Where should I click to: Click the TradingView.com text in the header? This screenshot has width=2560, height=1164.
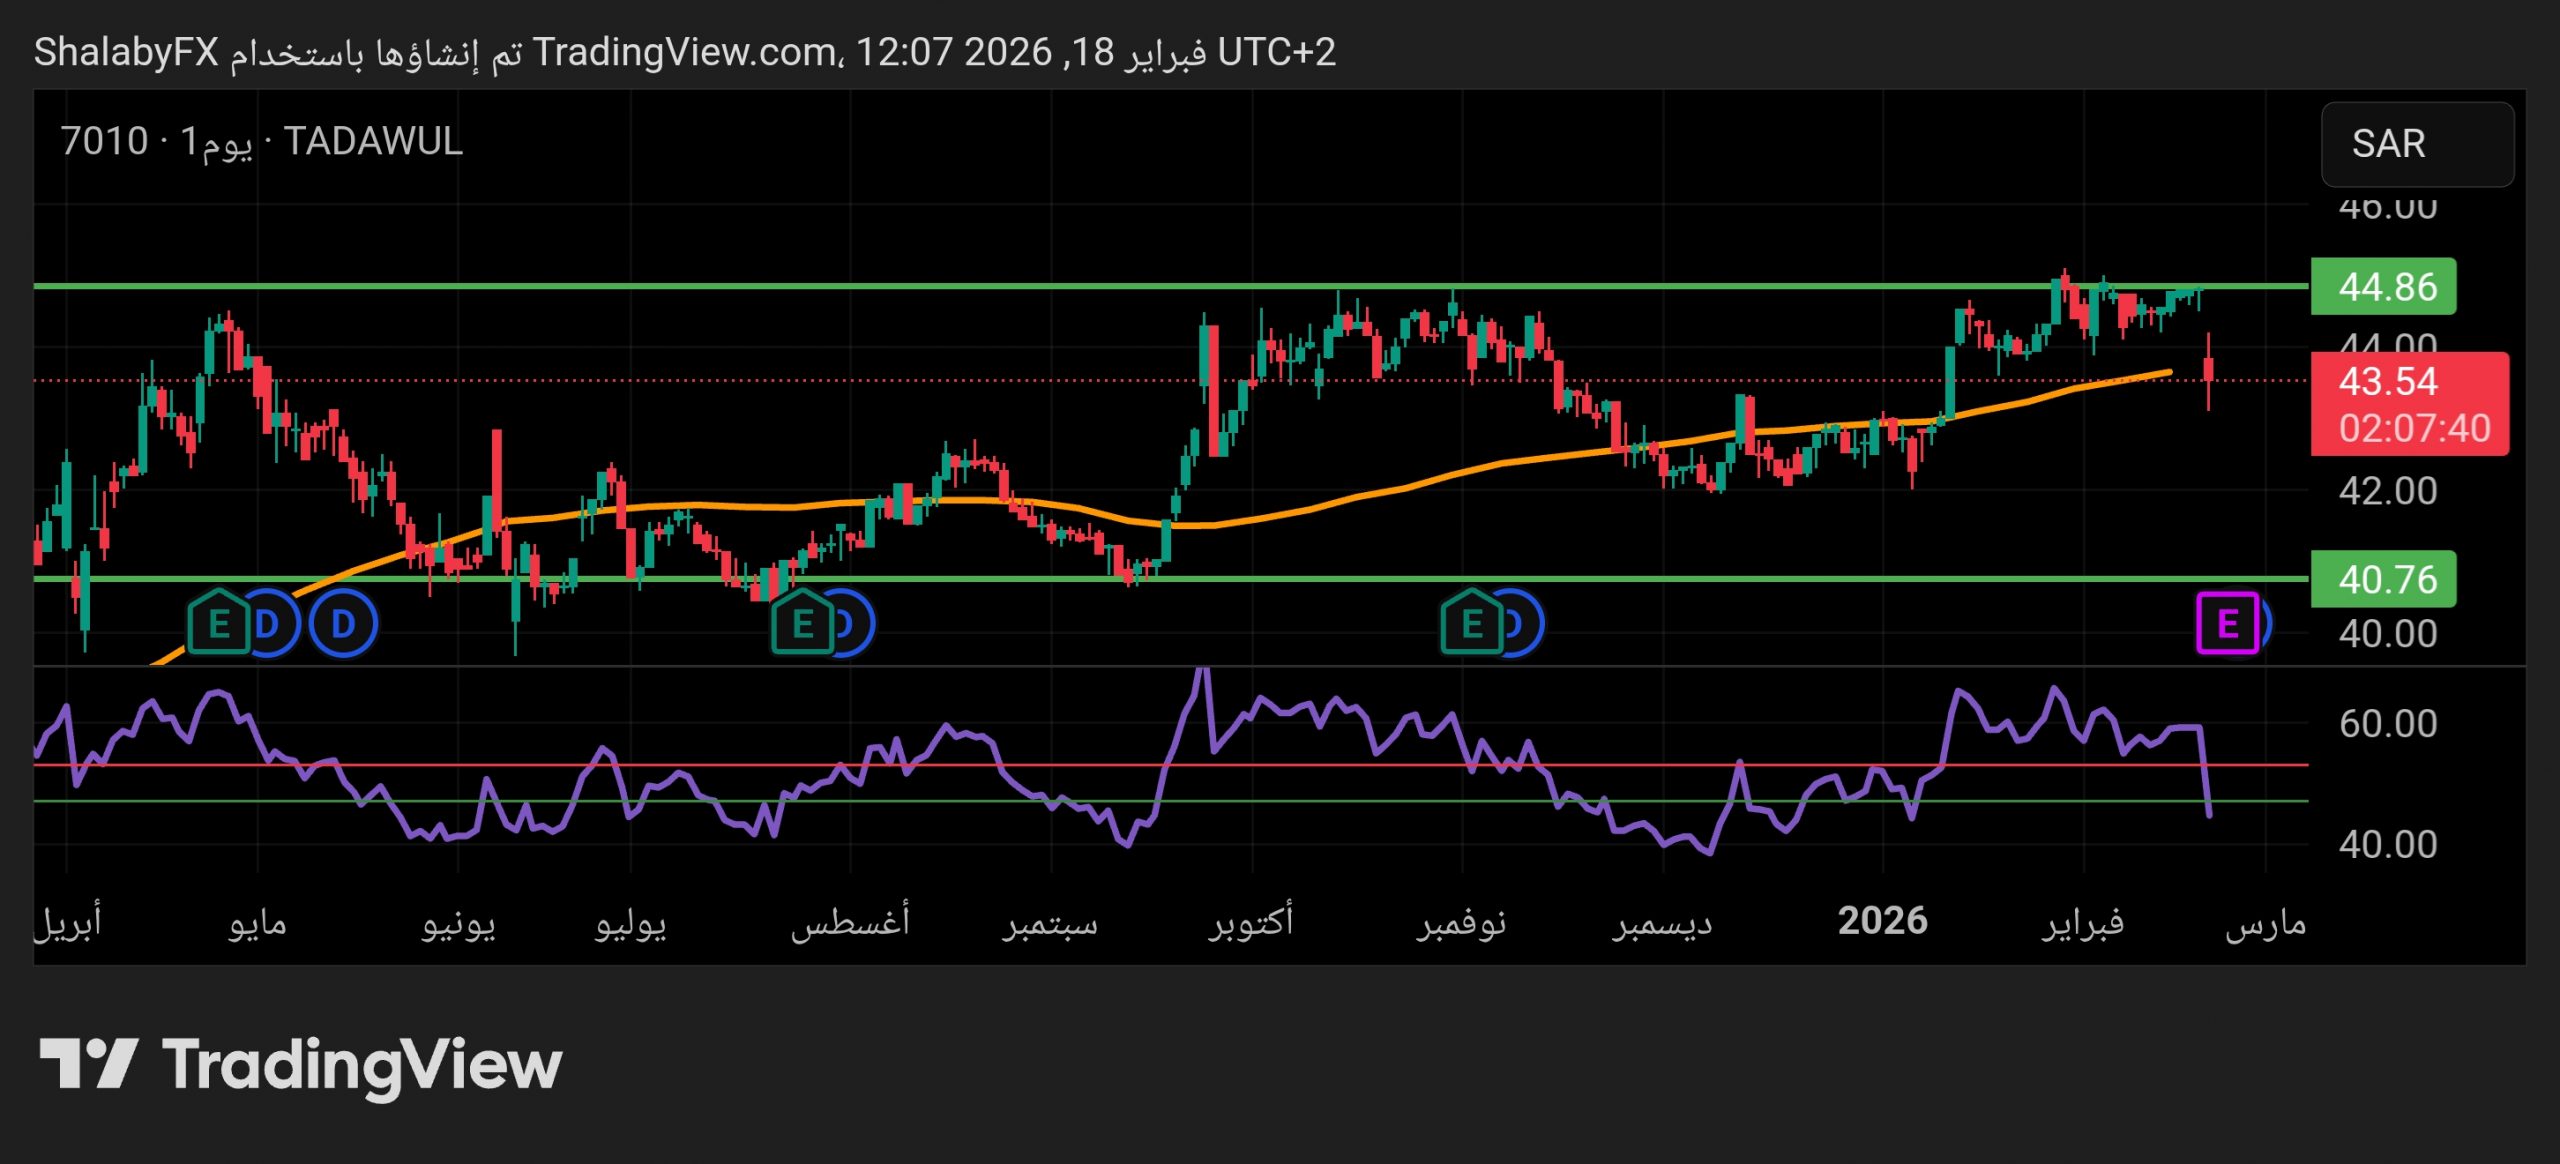(684, 52)
